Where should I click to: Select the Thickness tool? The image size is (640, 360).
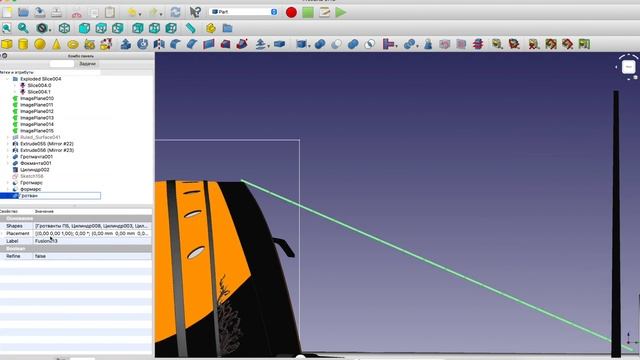pos(280,44)
